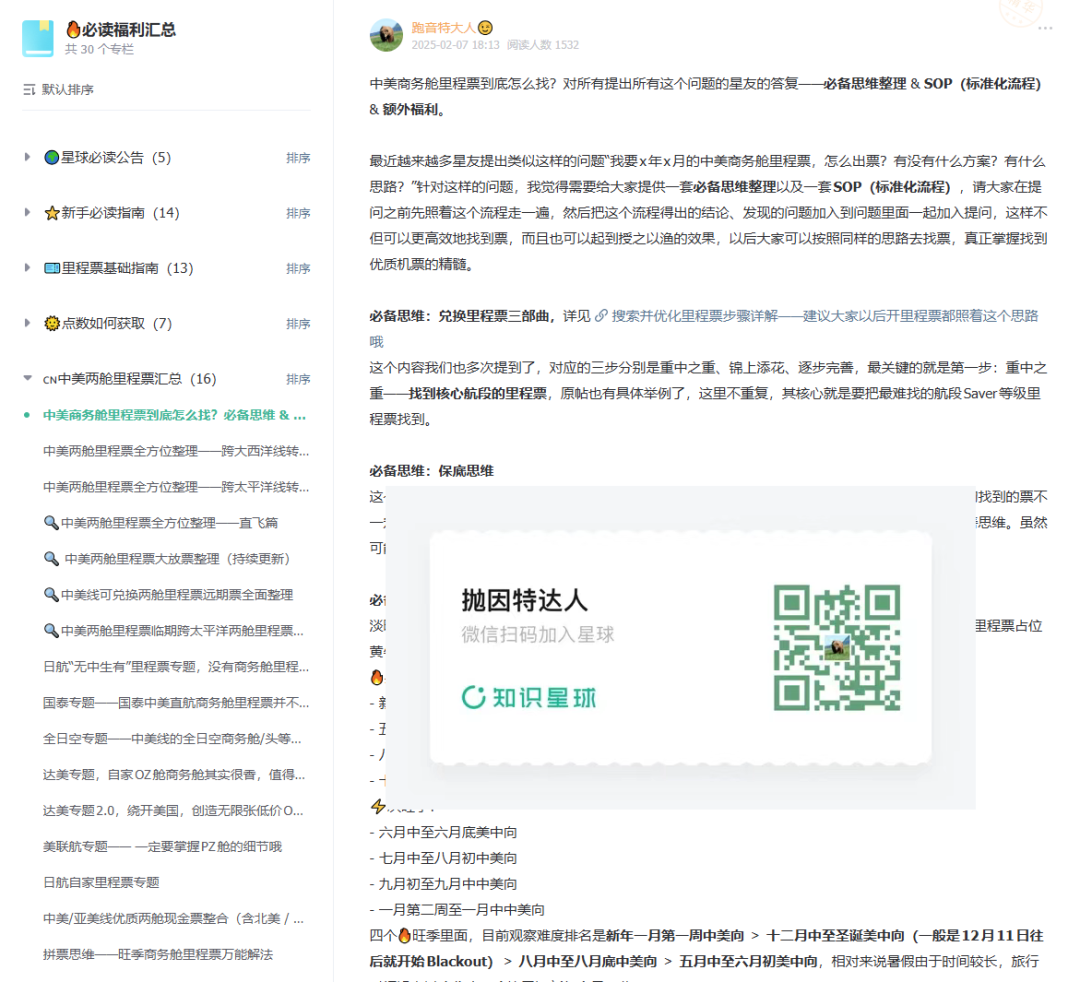Click the 知识星球 logo in the popup card
This screenshot has height=982, width=1080.
[529, 698]
